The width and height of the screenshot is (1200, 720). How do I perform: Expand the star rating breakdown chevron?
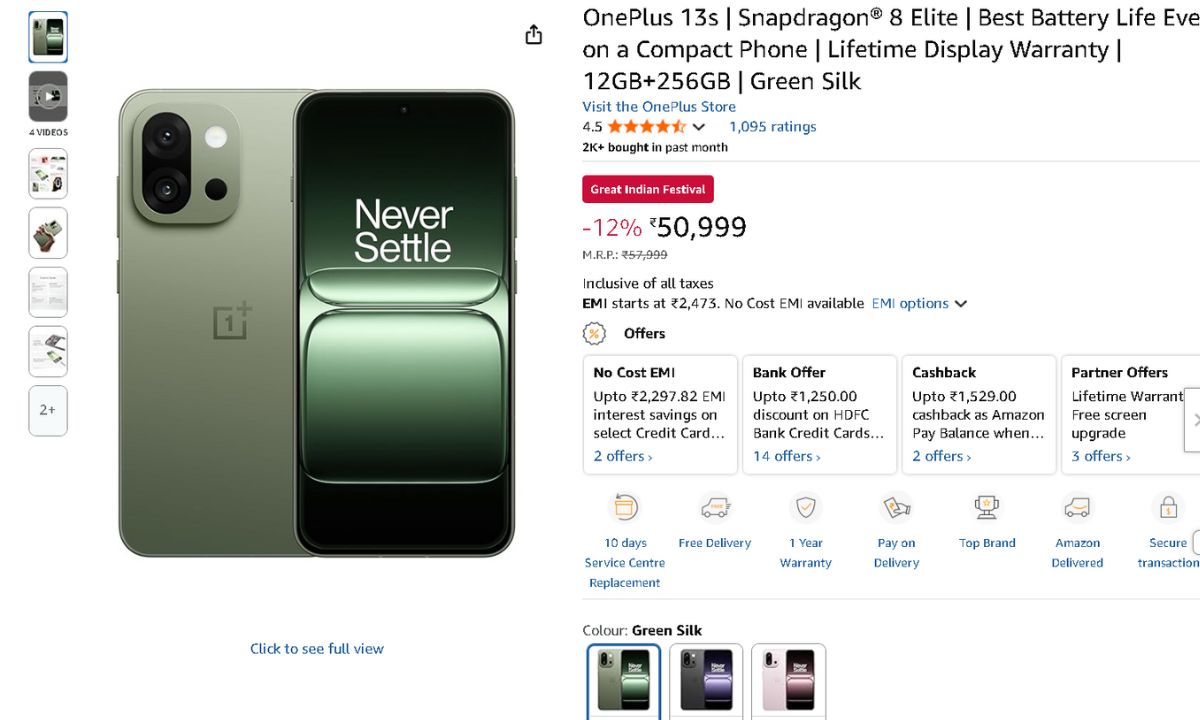[x=699, y=127]
